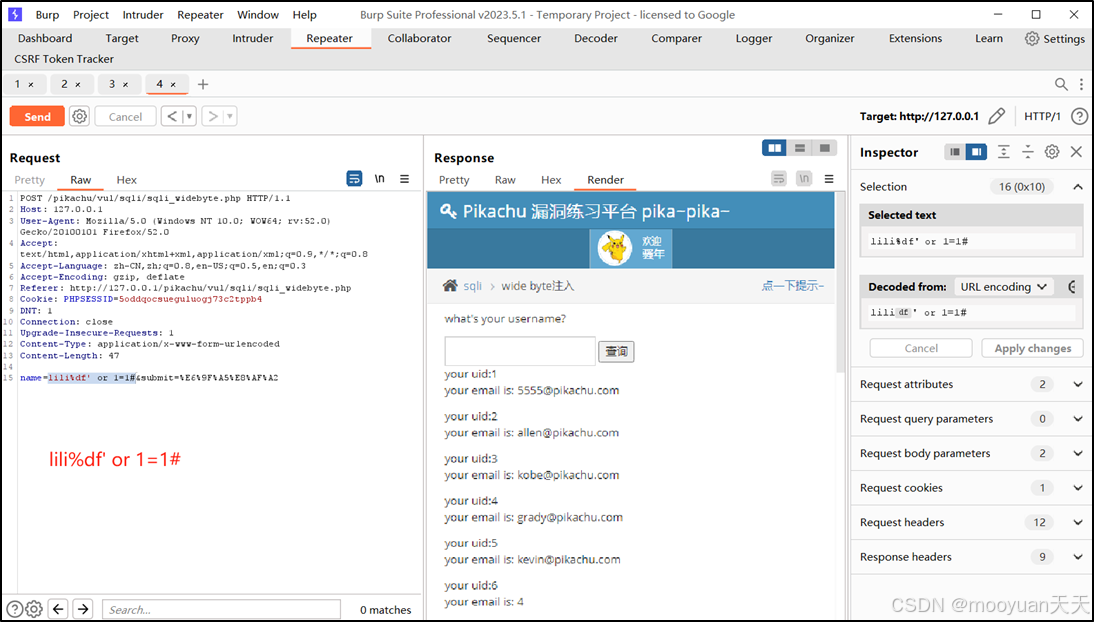The width and height of the screenshot is (1094, 622).
Task: Switch to Repeater tab 2
Action: click(x=64, y=84)
